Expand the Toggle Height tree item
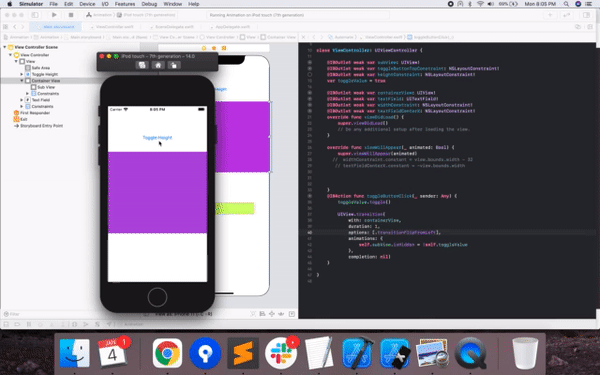This screenshot has width=600, height=375. tap(22, 74)
